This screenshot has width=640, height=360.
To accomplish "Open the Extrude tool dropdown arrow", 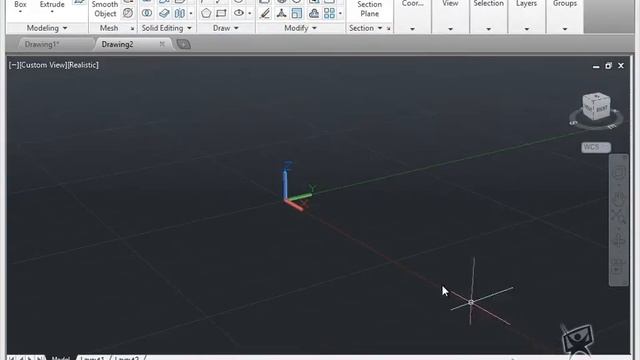I will coord(52,12).
